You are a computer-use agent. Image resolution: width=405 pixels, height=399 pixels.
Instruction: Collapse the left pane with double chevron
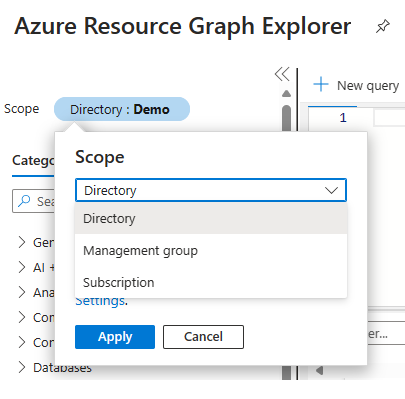coord(282,74)
